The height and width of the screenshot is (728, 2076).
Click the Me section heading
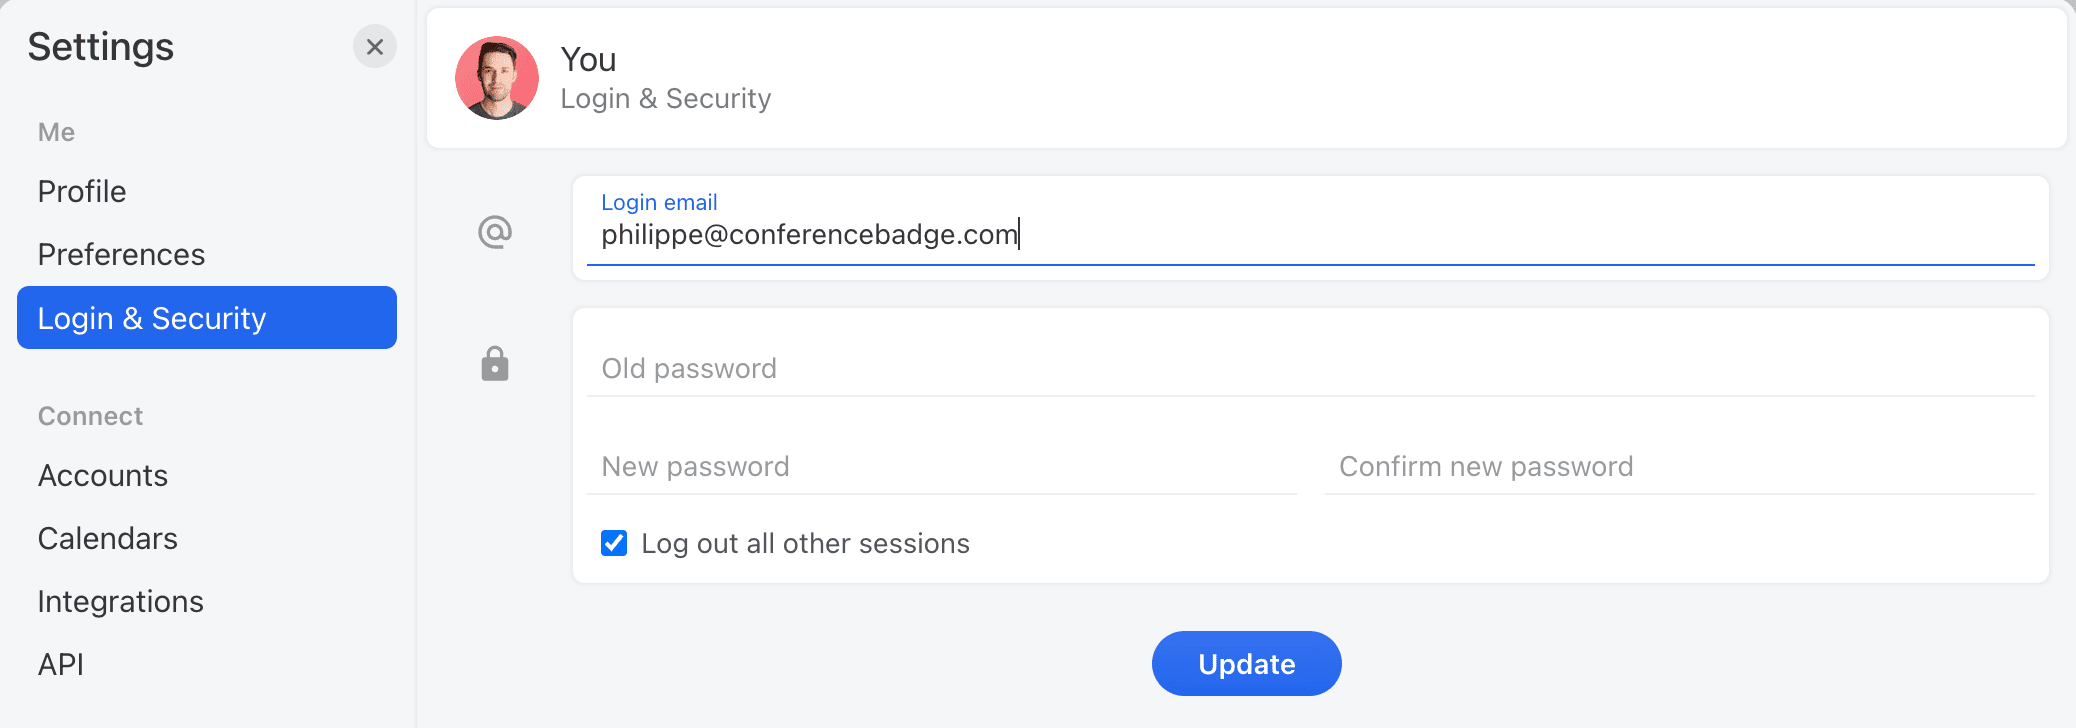tap(56, 131)
